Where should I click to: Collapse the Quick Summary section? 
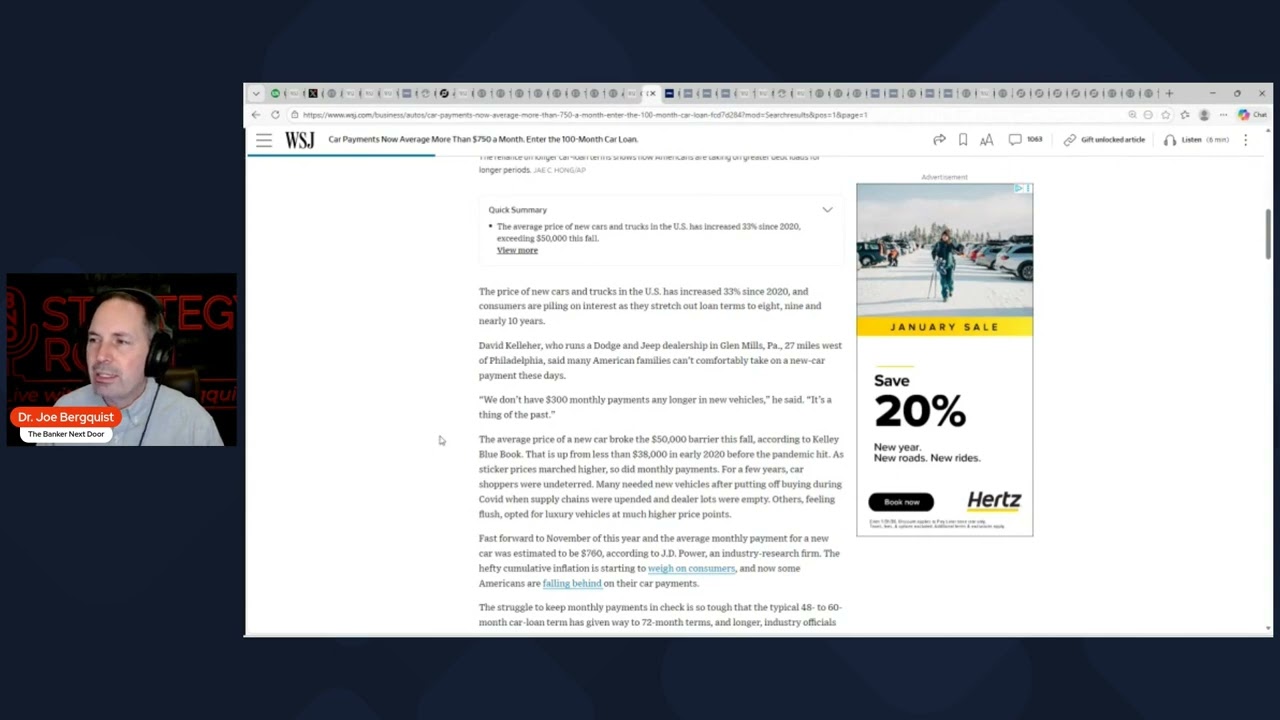[827, 210]
